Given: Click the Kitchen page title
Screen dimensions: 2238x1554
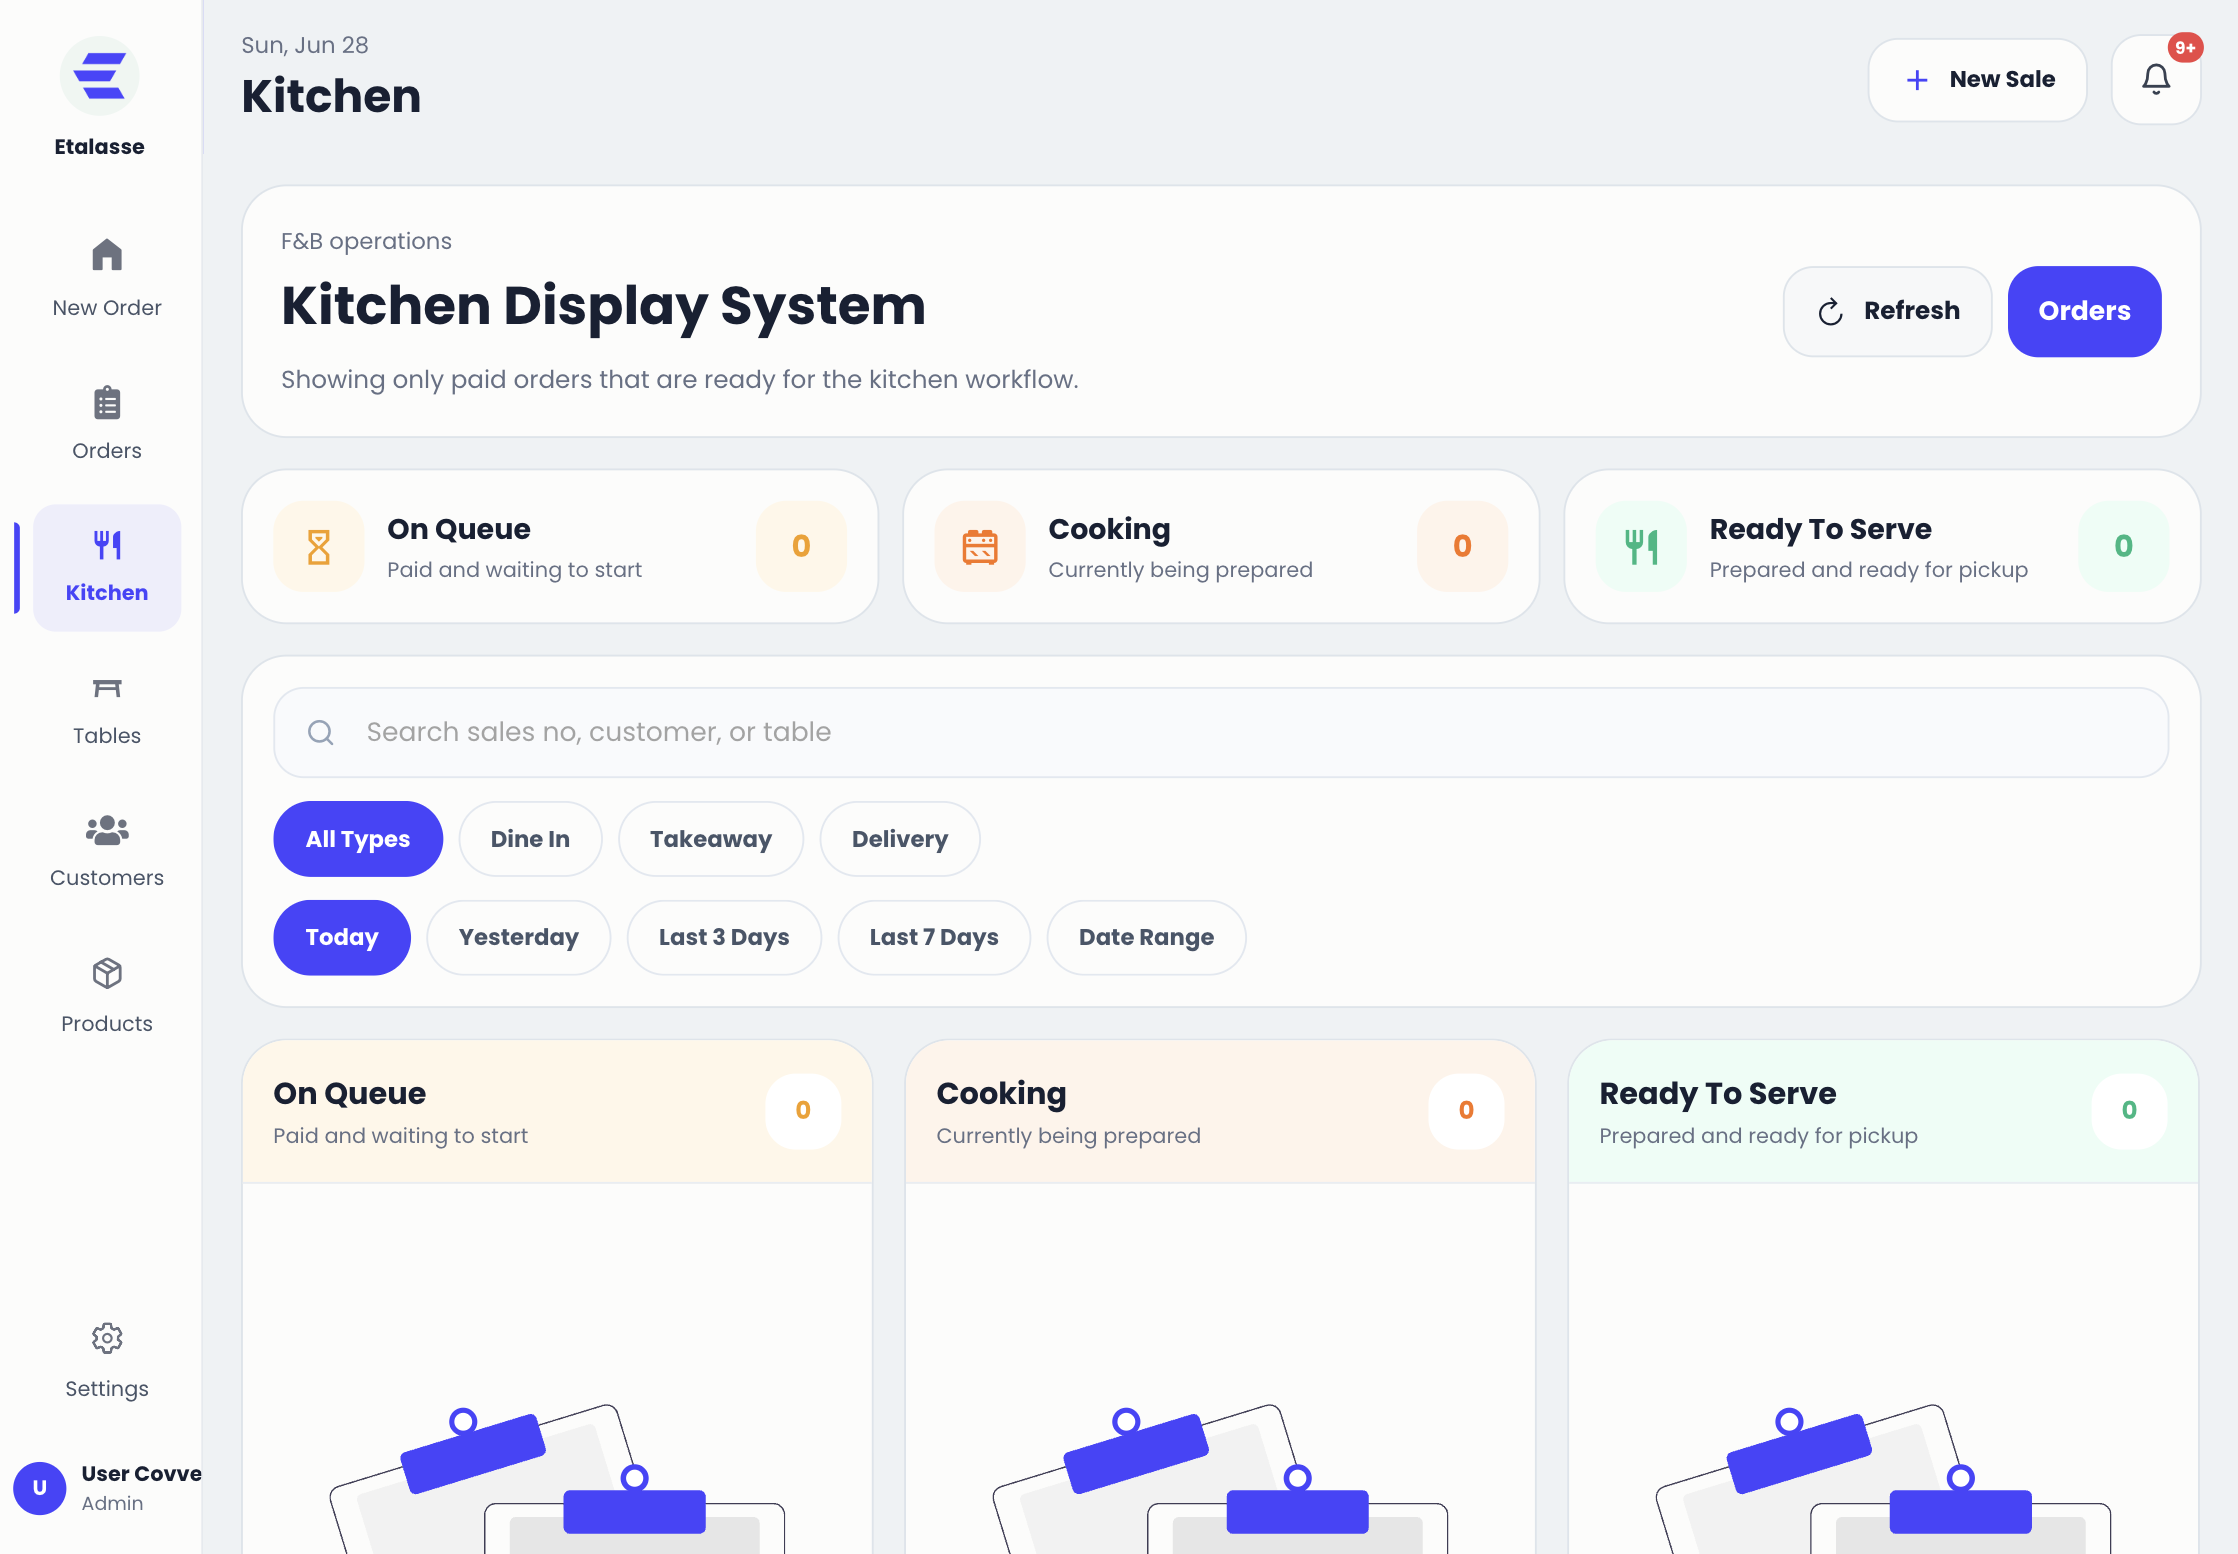Looking at the screenshot, I should point(331,96).
